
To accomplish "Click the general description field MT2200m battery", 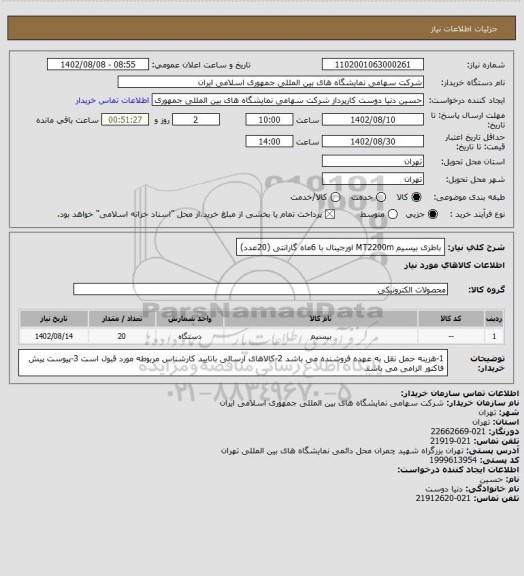I will pos(340,247).
